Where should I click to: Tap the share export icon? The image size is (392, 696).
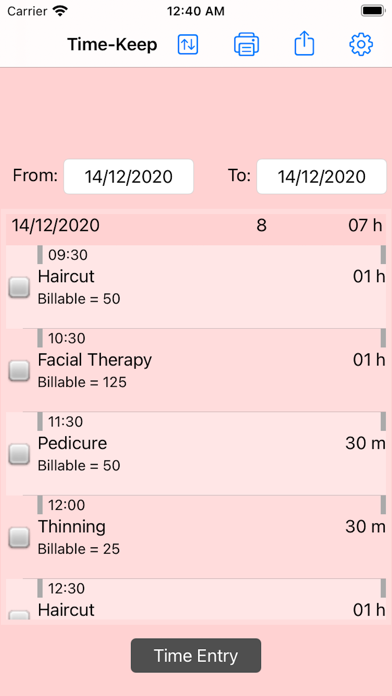304,45
